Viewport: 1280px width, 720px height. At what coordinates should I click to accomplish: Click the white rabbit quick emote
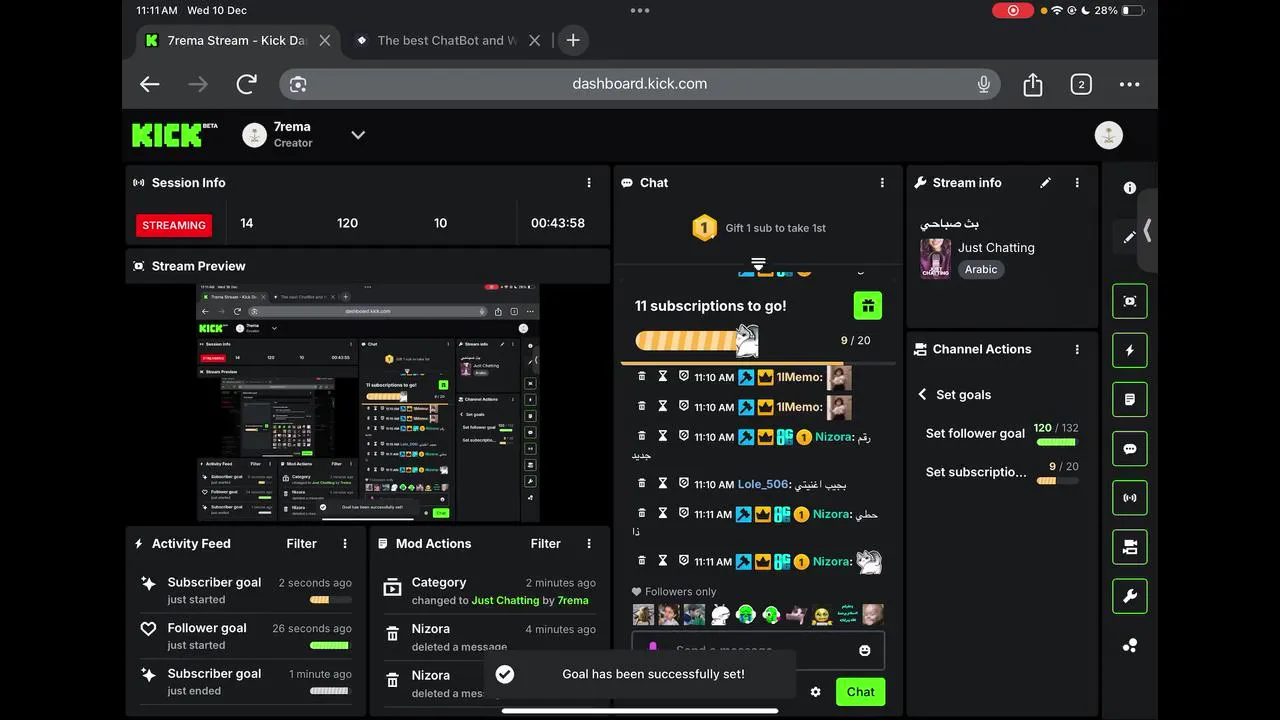(x=720, y=615)
